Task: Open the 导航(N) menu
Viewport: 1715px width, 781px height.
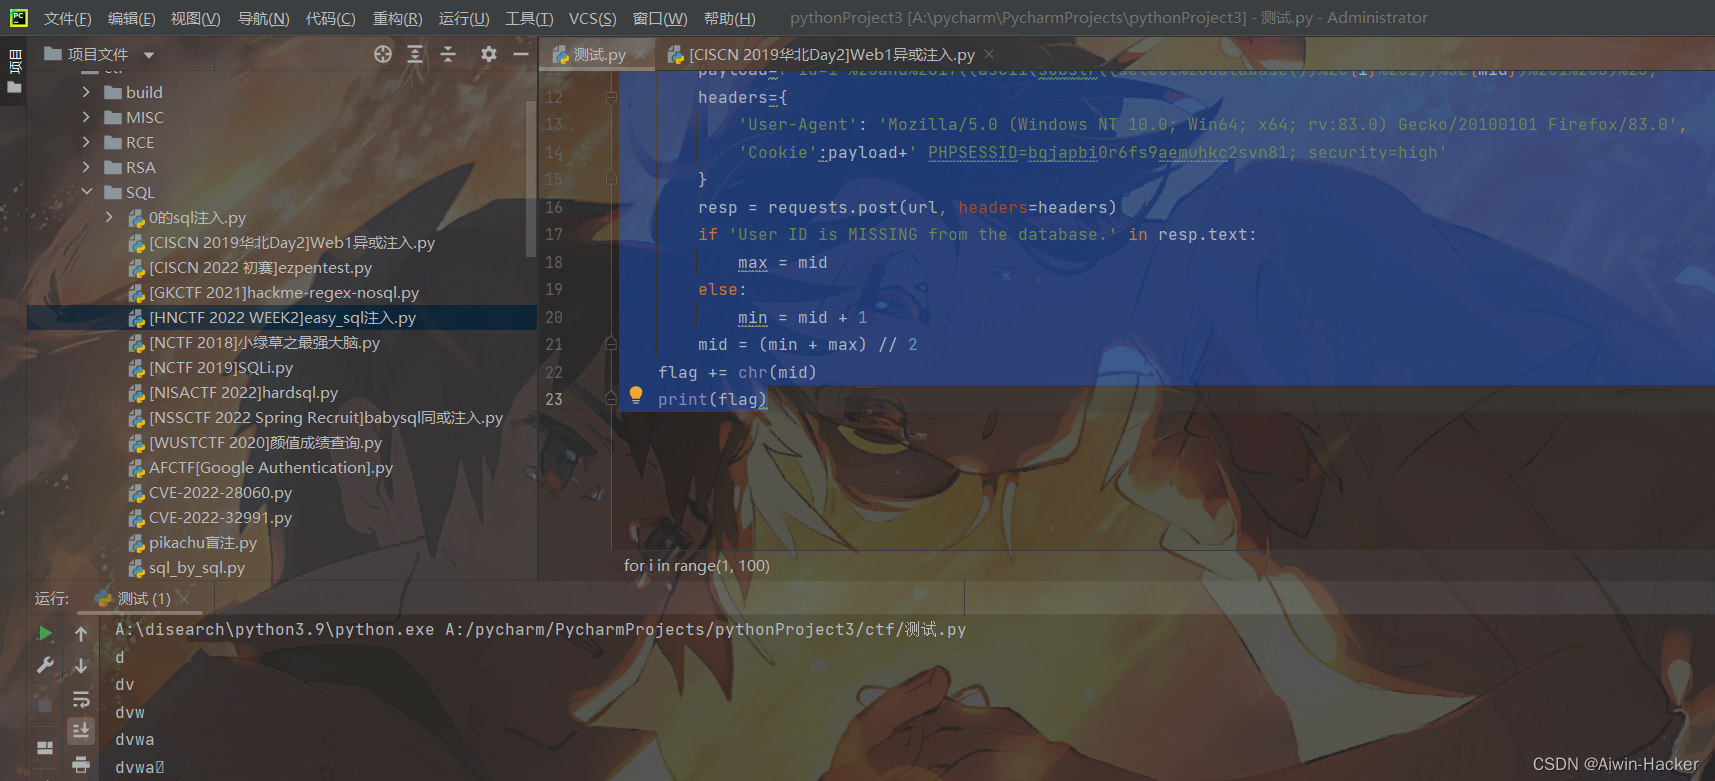Action: (x=263, y=18)
